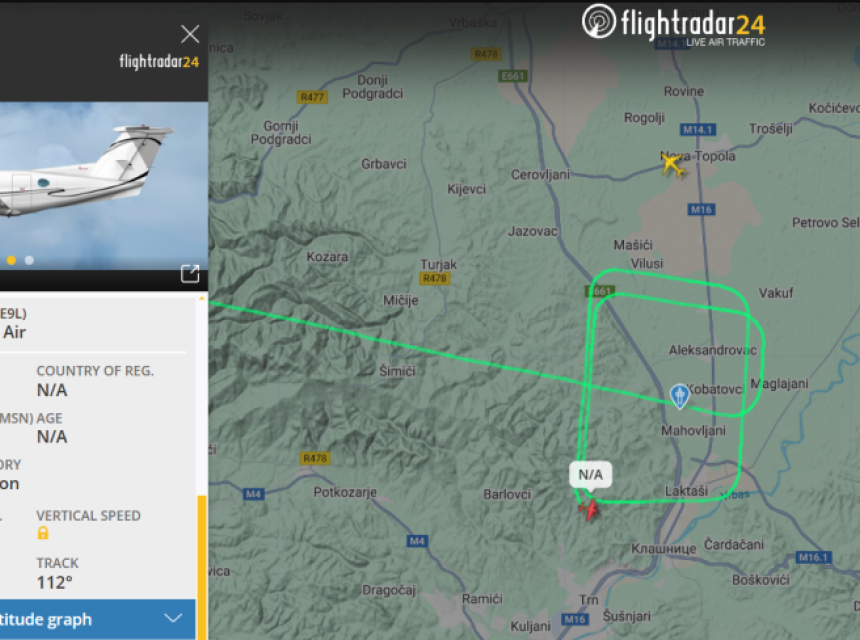This screenshot has height=640, width=860.
Task: Expand the altitude graph section
Action: [98, 619]
